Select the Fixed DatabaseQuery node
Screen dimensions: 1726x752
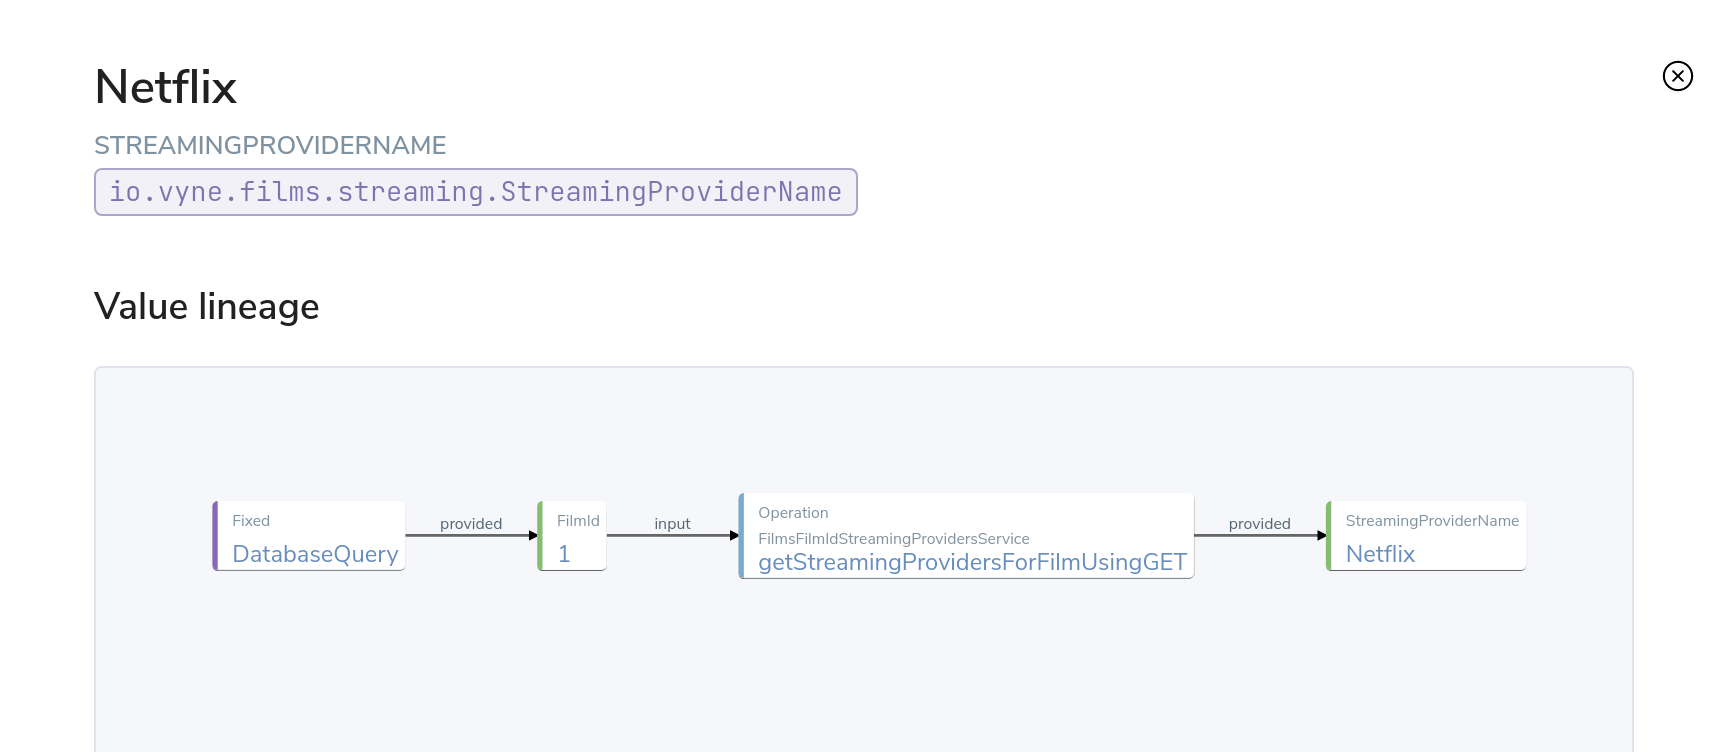pyautogui.click(x=309, y=536)
